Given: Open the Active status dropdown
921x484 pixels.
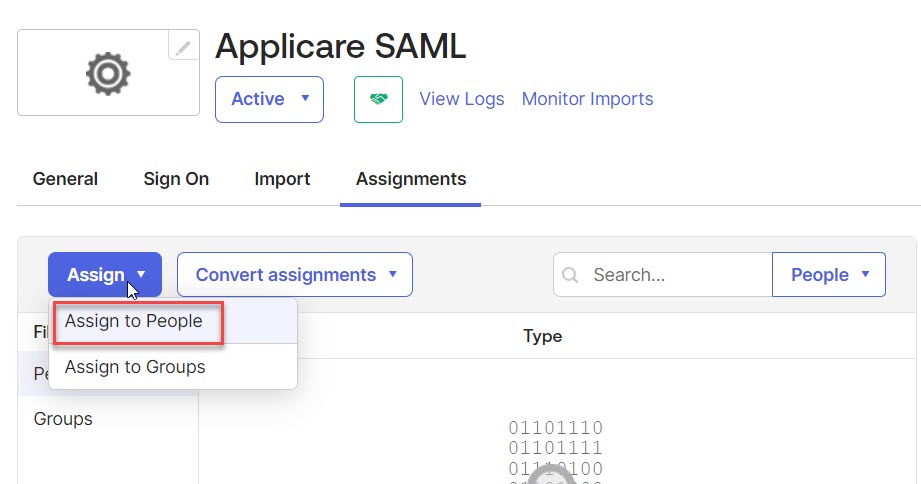Looking at the screenshot, I should (269, 99).
